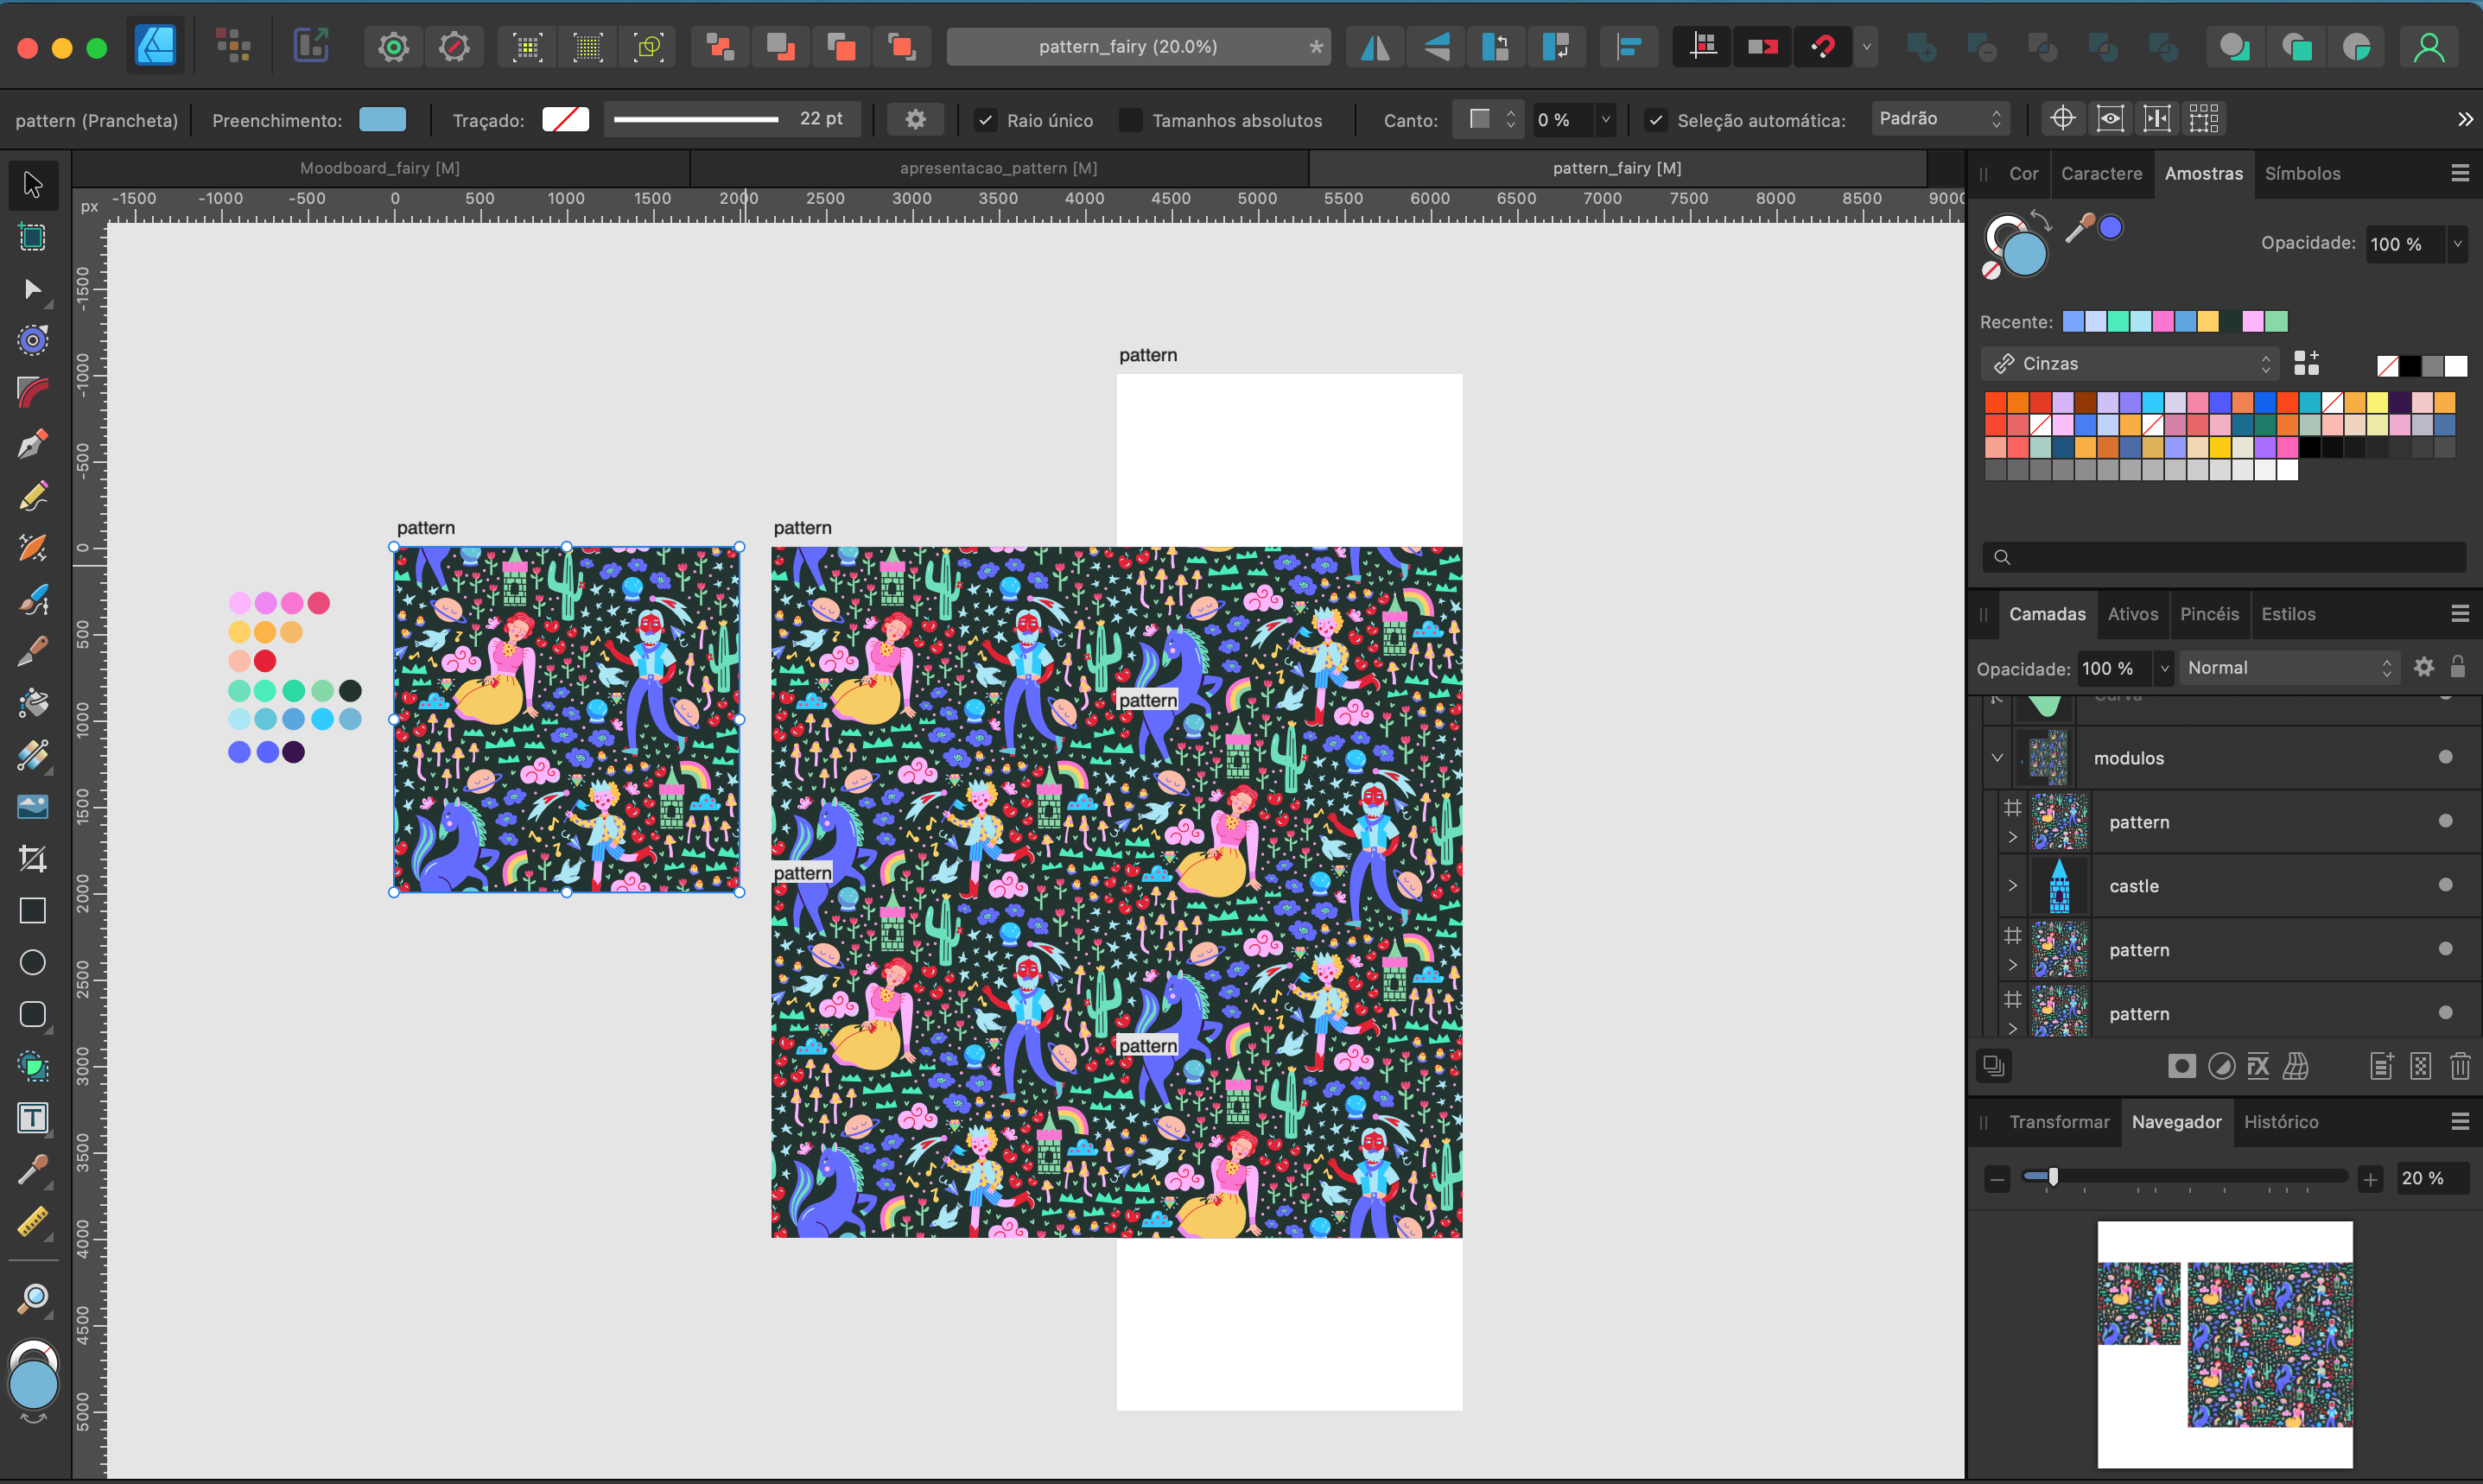This screenshot has height=1484, width=2483.
Task: Select the Zoom magnifier tool
Action: click(32, 1298)
